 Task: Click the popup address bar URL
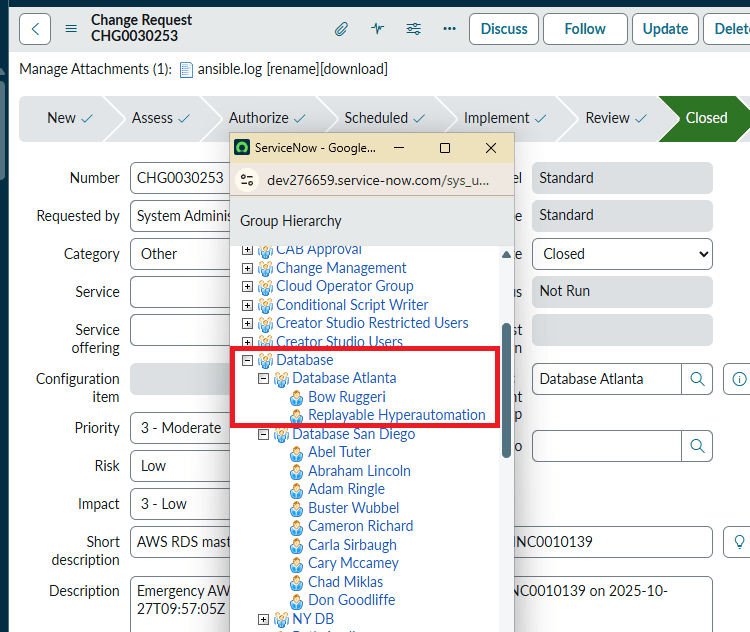click(378, 181)
